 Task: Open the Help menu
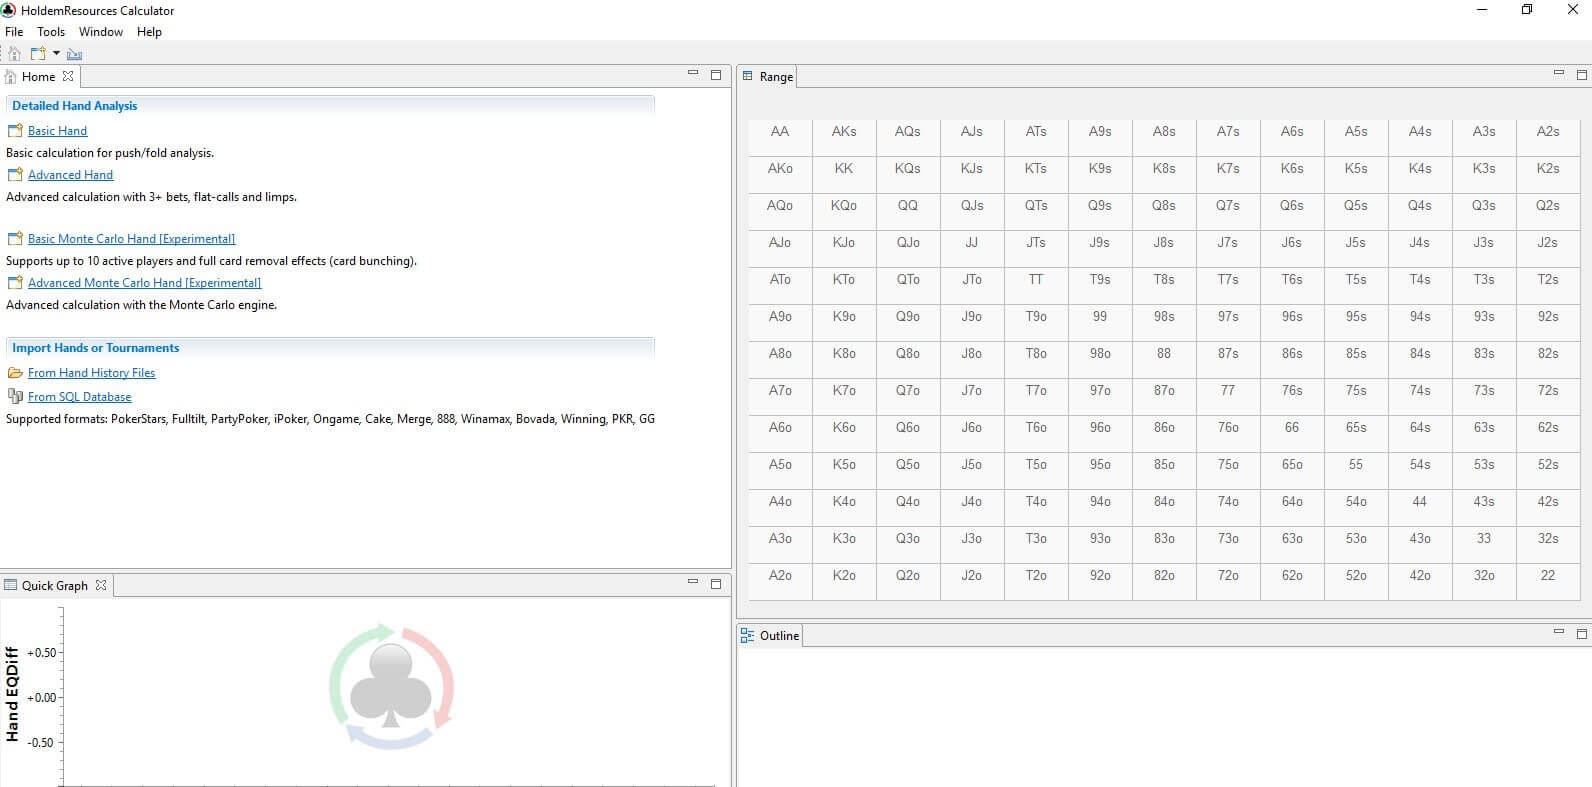[x=149, y=32]
